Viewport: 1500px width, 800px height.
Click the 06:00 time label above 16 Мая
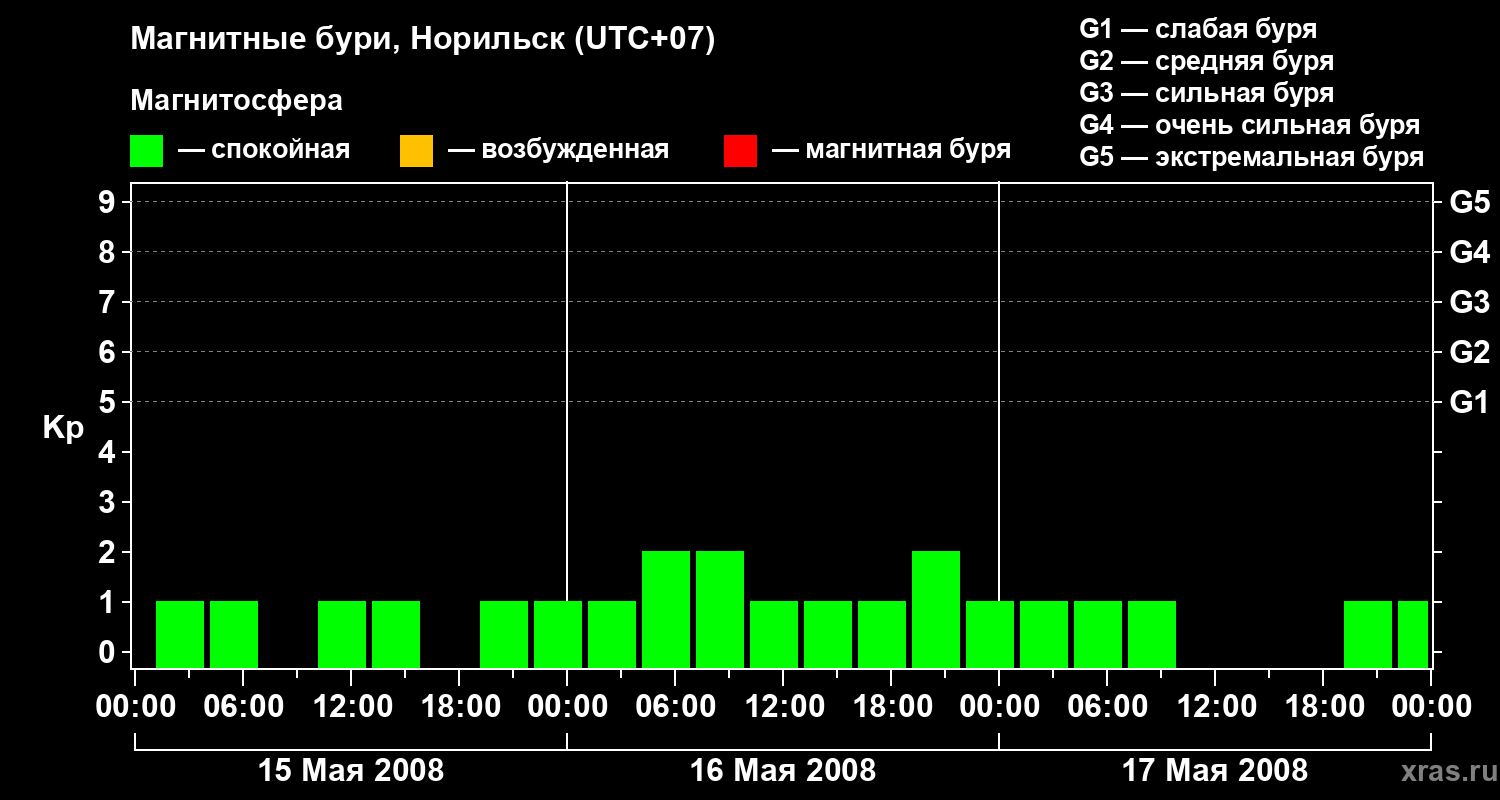tap(675, 707)
